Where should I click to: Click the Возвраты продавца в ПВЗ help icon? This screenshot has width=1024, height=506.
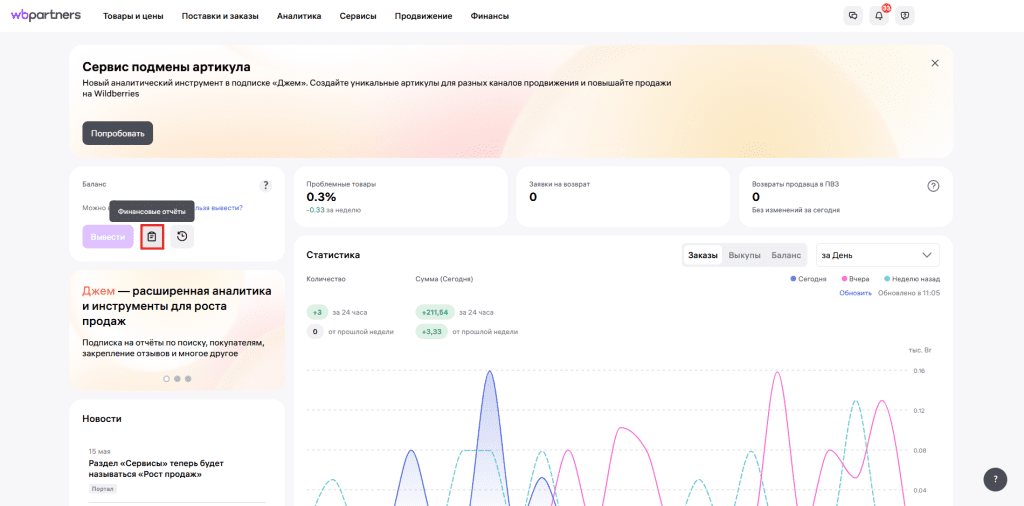pos(933,186)
